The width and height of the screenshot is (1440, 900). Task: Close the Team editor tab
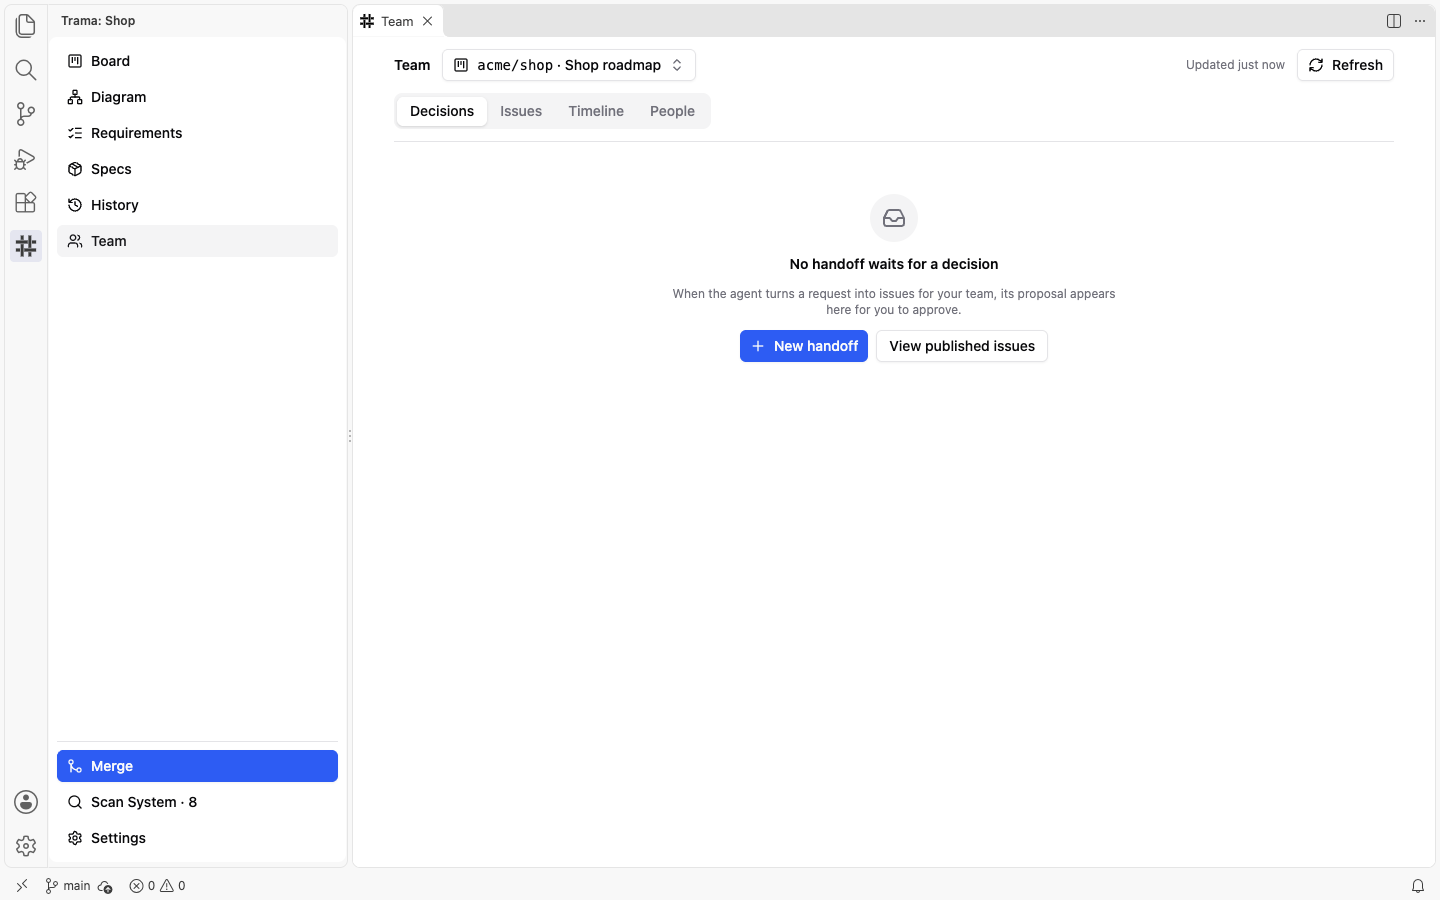coord(427,21)
